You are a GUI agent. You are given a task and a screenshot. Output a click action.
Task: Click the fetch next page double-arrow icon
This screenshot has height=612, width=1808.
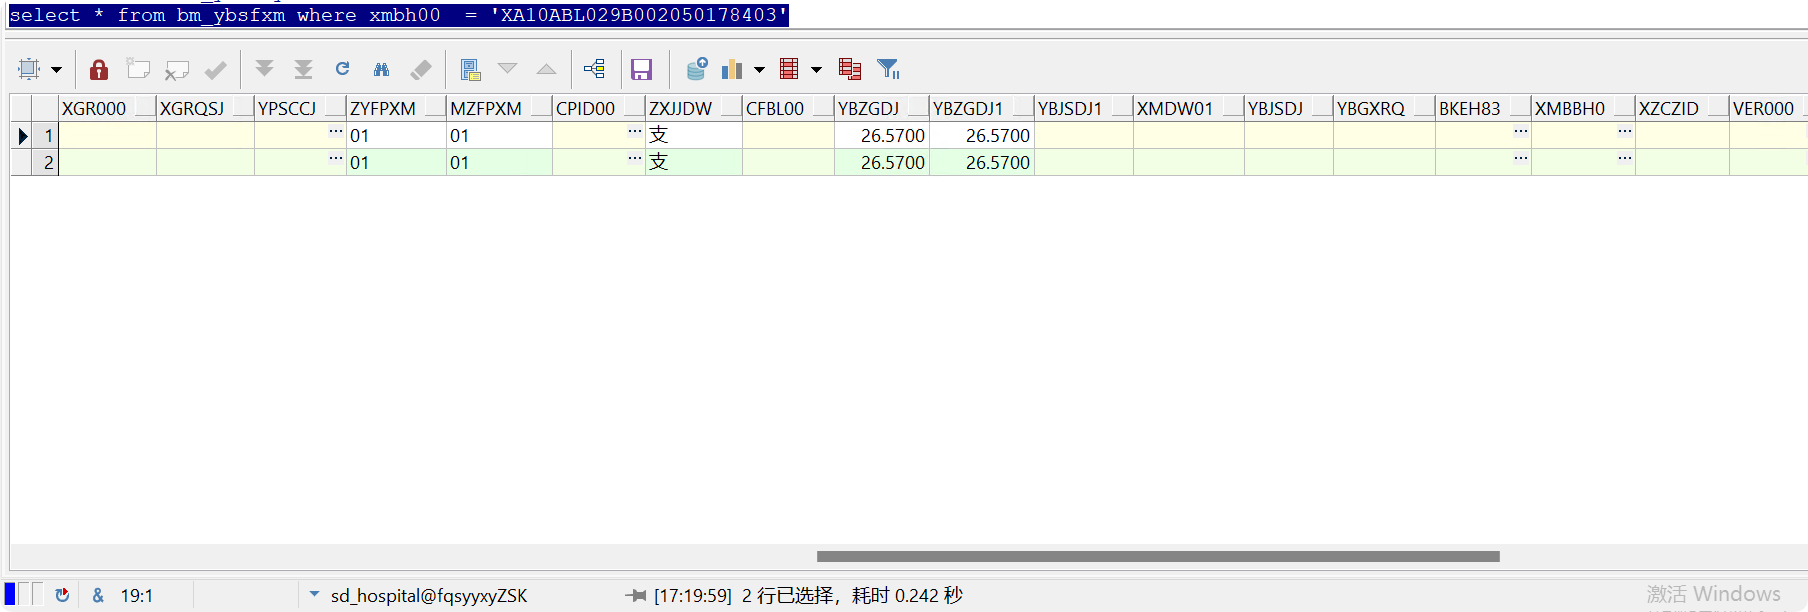[264, 68]
